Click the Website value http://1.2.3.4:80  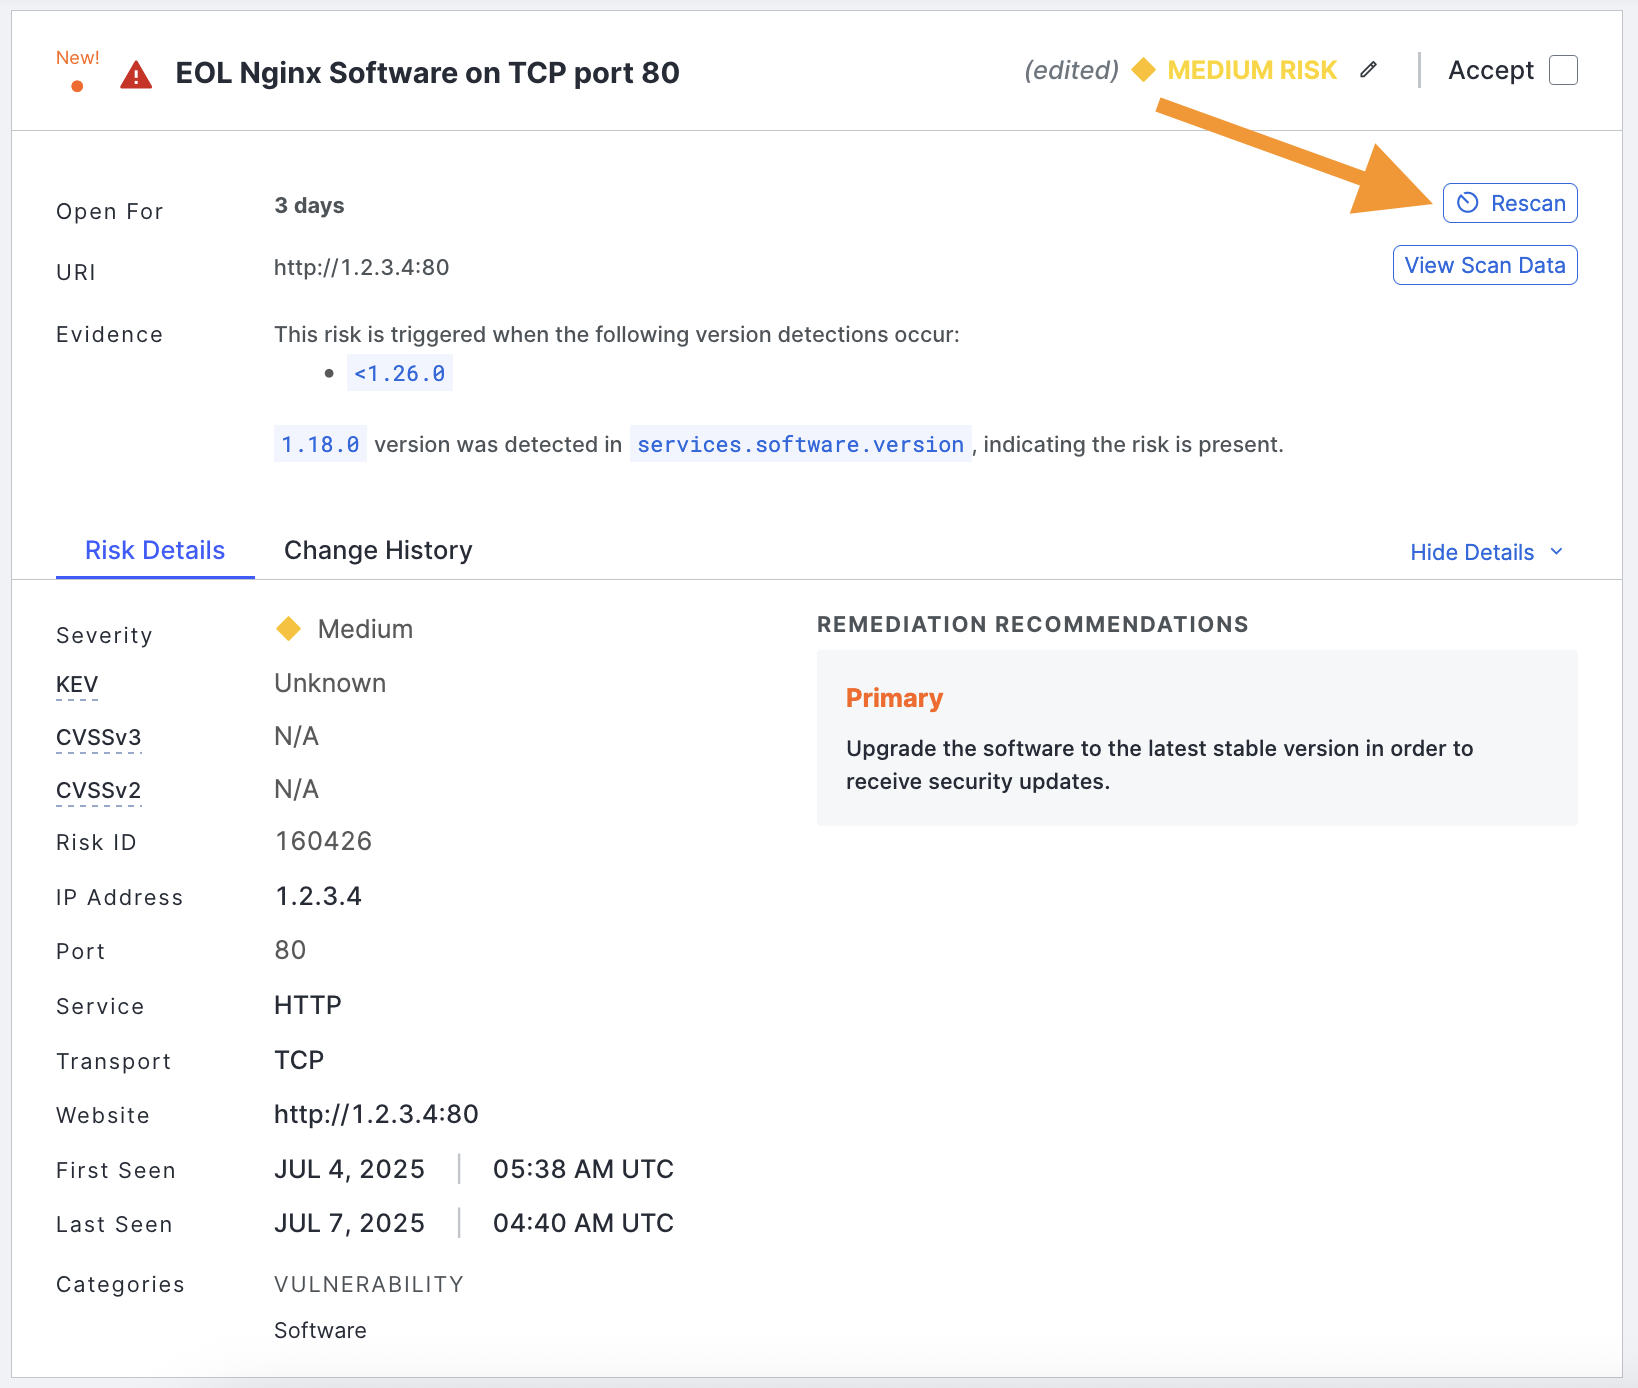tap(376, 1114)
